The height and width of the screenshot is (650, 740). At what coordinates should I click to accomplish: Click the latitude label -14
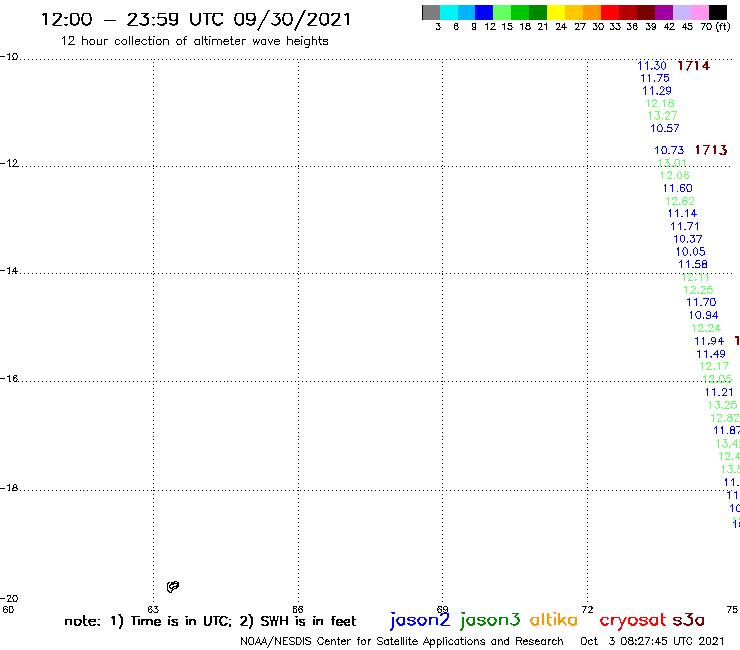pyautogui.click(x=9, y=271)
